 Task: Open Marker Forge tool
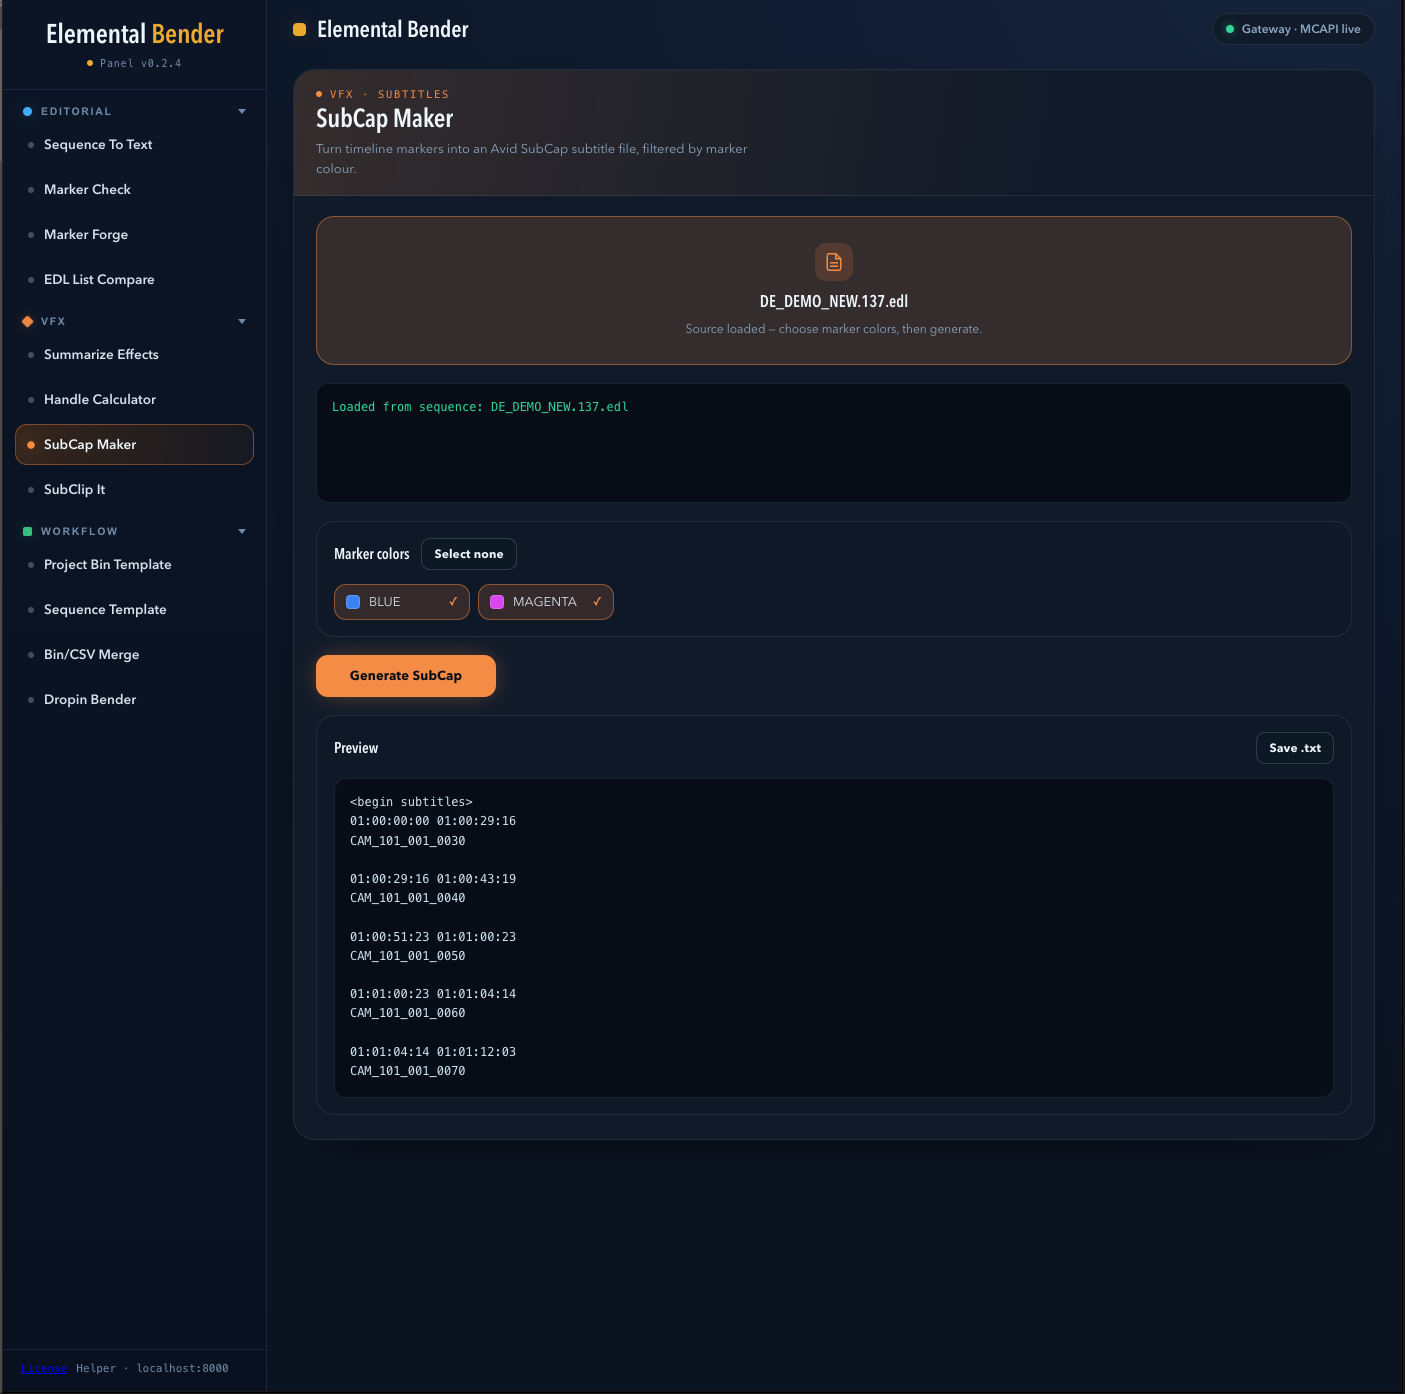[x=134, y=235]
